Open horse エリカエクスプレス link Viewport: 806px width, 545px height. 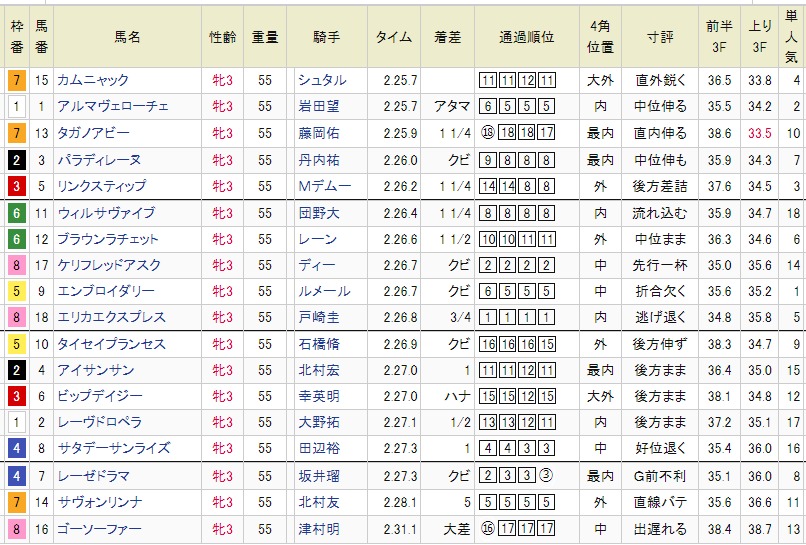point(112,317)
